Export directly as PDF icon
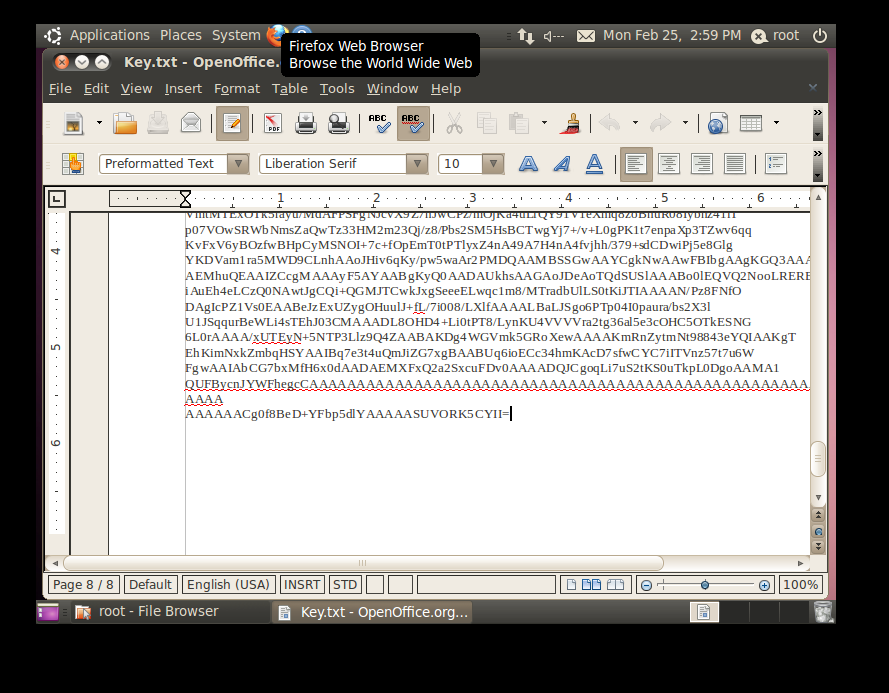 coord(273,123)
